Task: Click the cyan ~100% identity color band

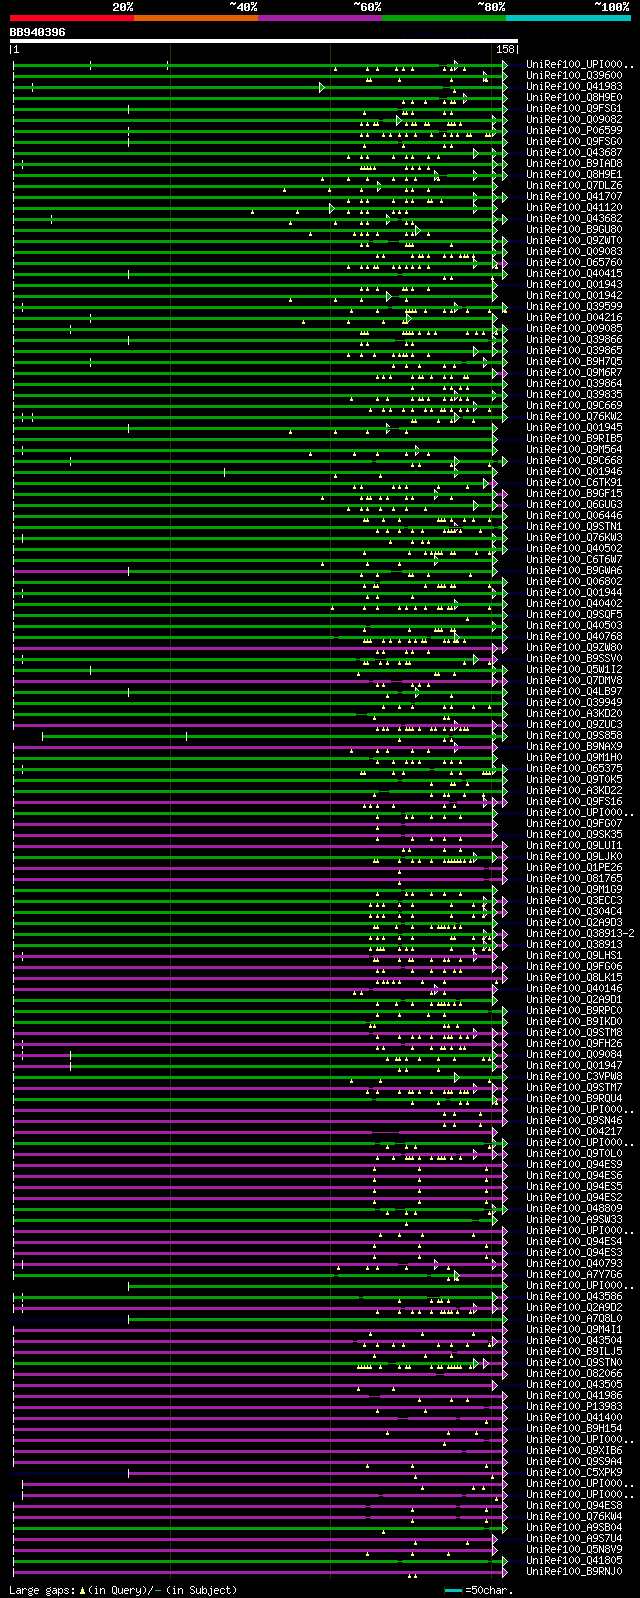Action: (x=567, y=18)
